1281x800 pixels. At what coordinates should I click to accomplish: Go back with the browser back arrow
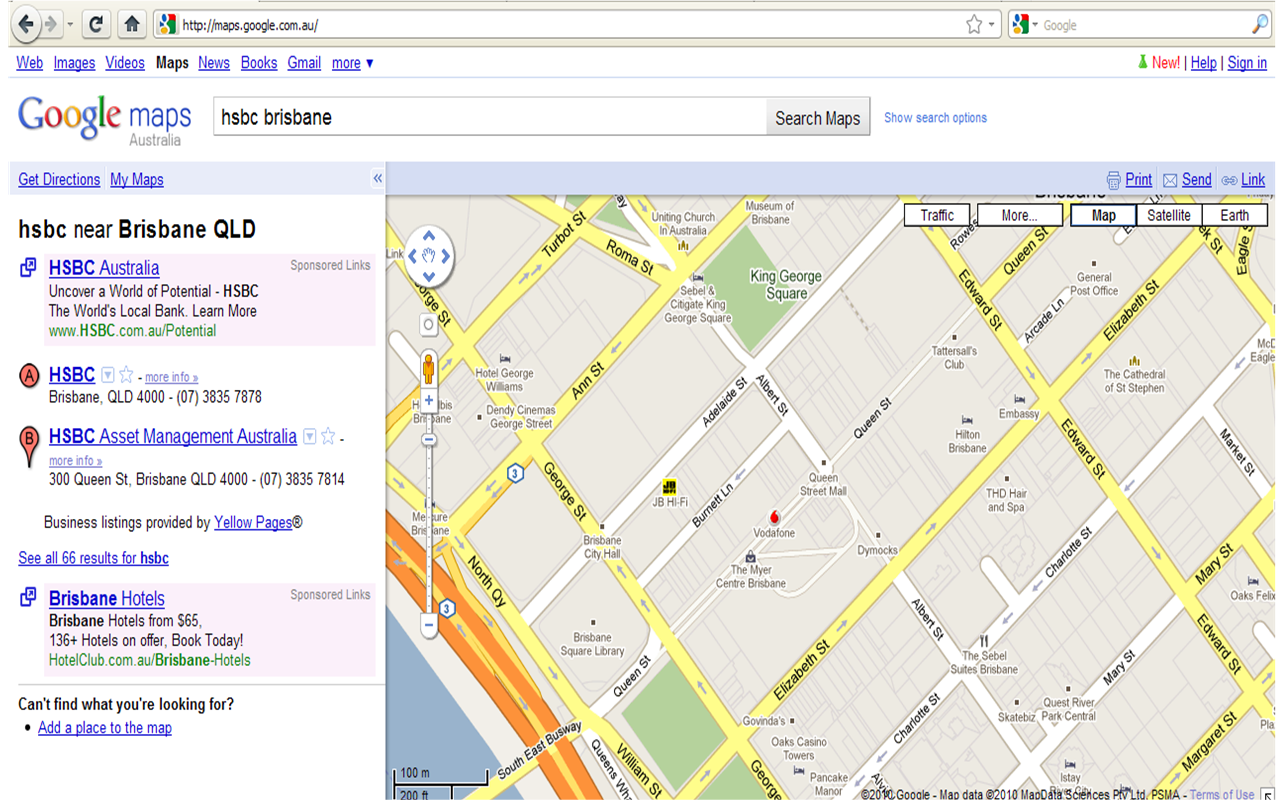coord(26,23)
